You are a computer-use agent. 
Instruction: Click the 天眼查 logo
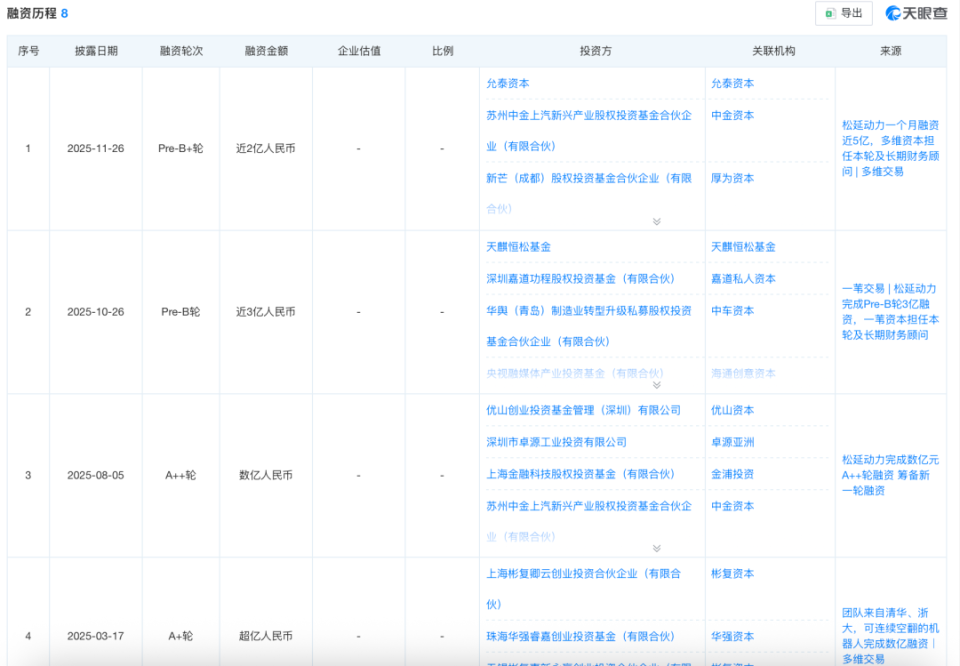pyautogui.click(x=922, y=13)
